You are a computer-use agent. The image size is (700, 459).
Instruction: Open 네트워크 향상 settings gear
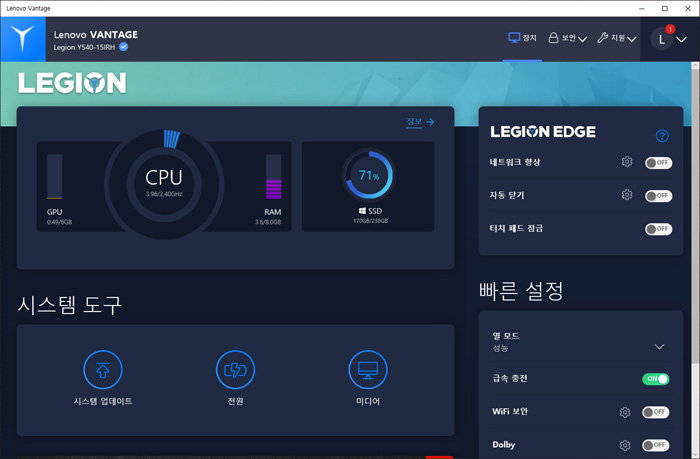pos(627,162)
